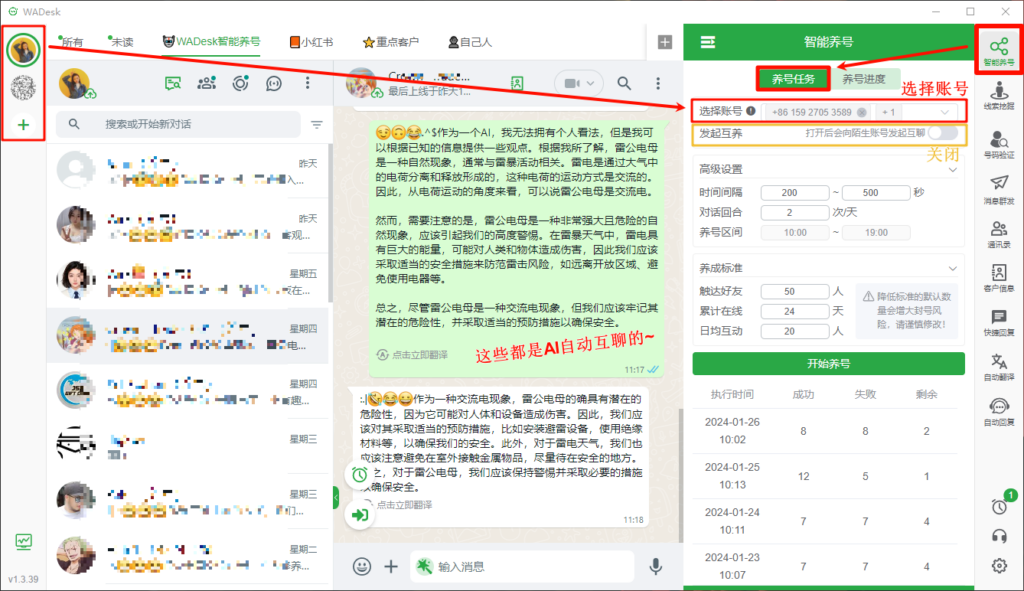Image resolution: width=1024 pixels, height=591 pixels.
Task: Edit the 时间间隔 minimum field 200
Action: click(795, 193)
